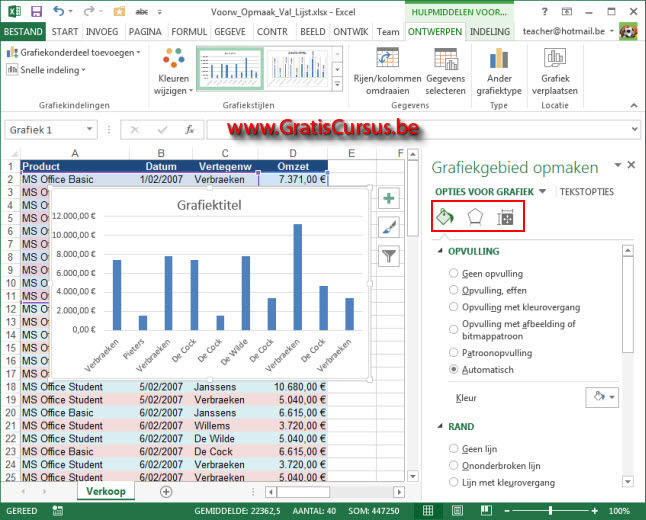
Task: Open the BESTAND tab
Action: click(23, 32)
